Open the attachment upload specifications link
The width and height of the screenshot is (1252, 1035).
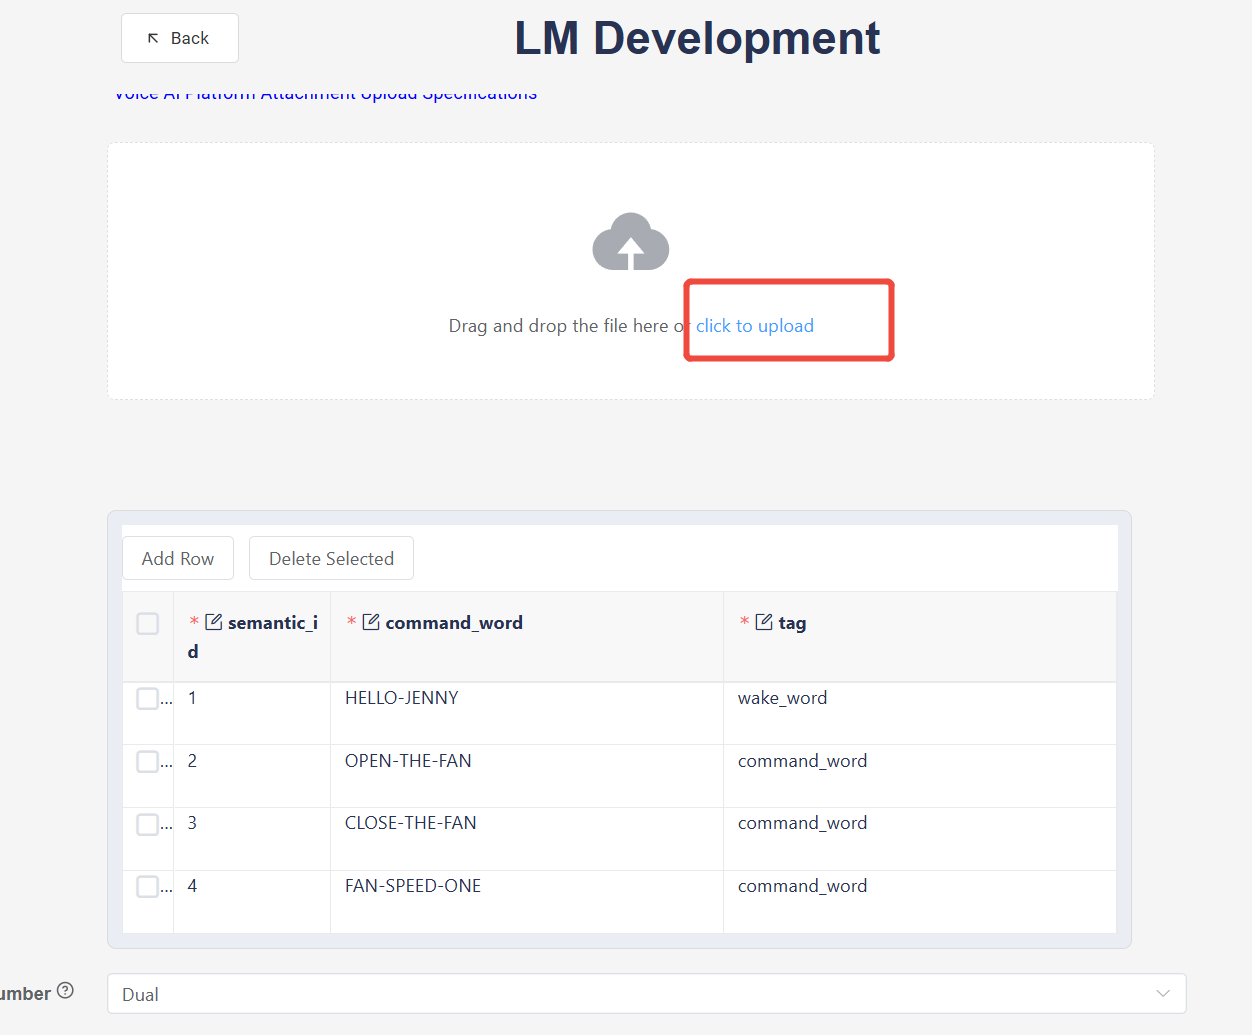tap(326, 96)
